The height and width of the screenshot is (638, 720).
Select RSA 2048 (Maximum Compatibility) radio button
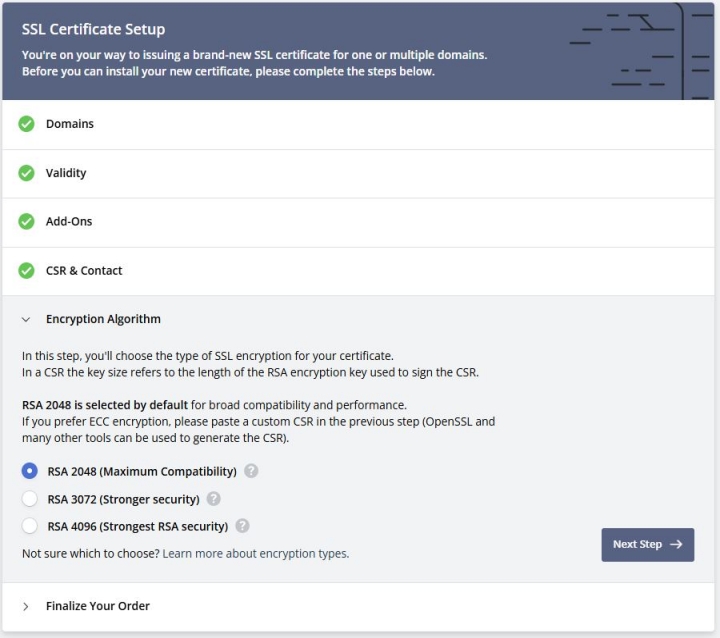click(30, 471)
